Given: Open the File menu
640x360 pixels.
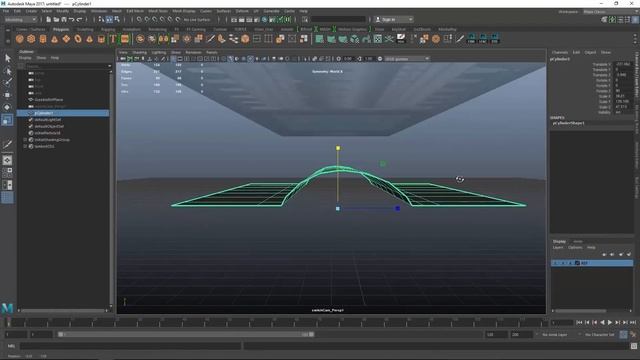Looking at the screenshot, I should [6, 11].
